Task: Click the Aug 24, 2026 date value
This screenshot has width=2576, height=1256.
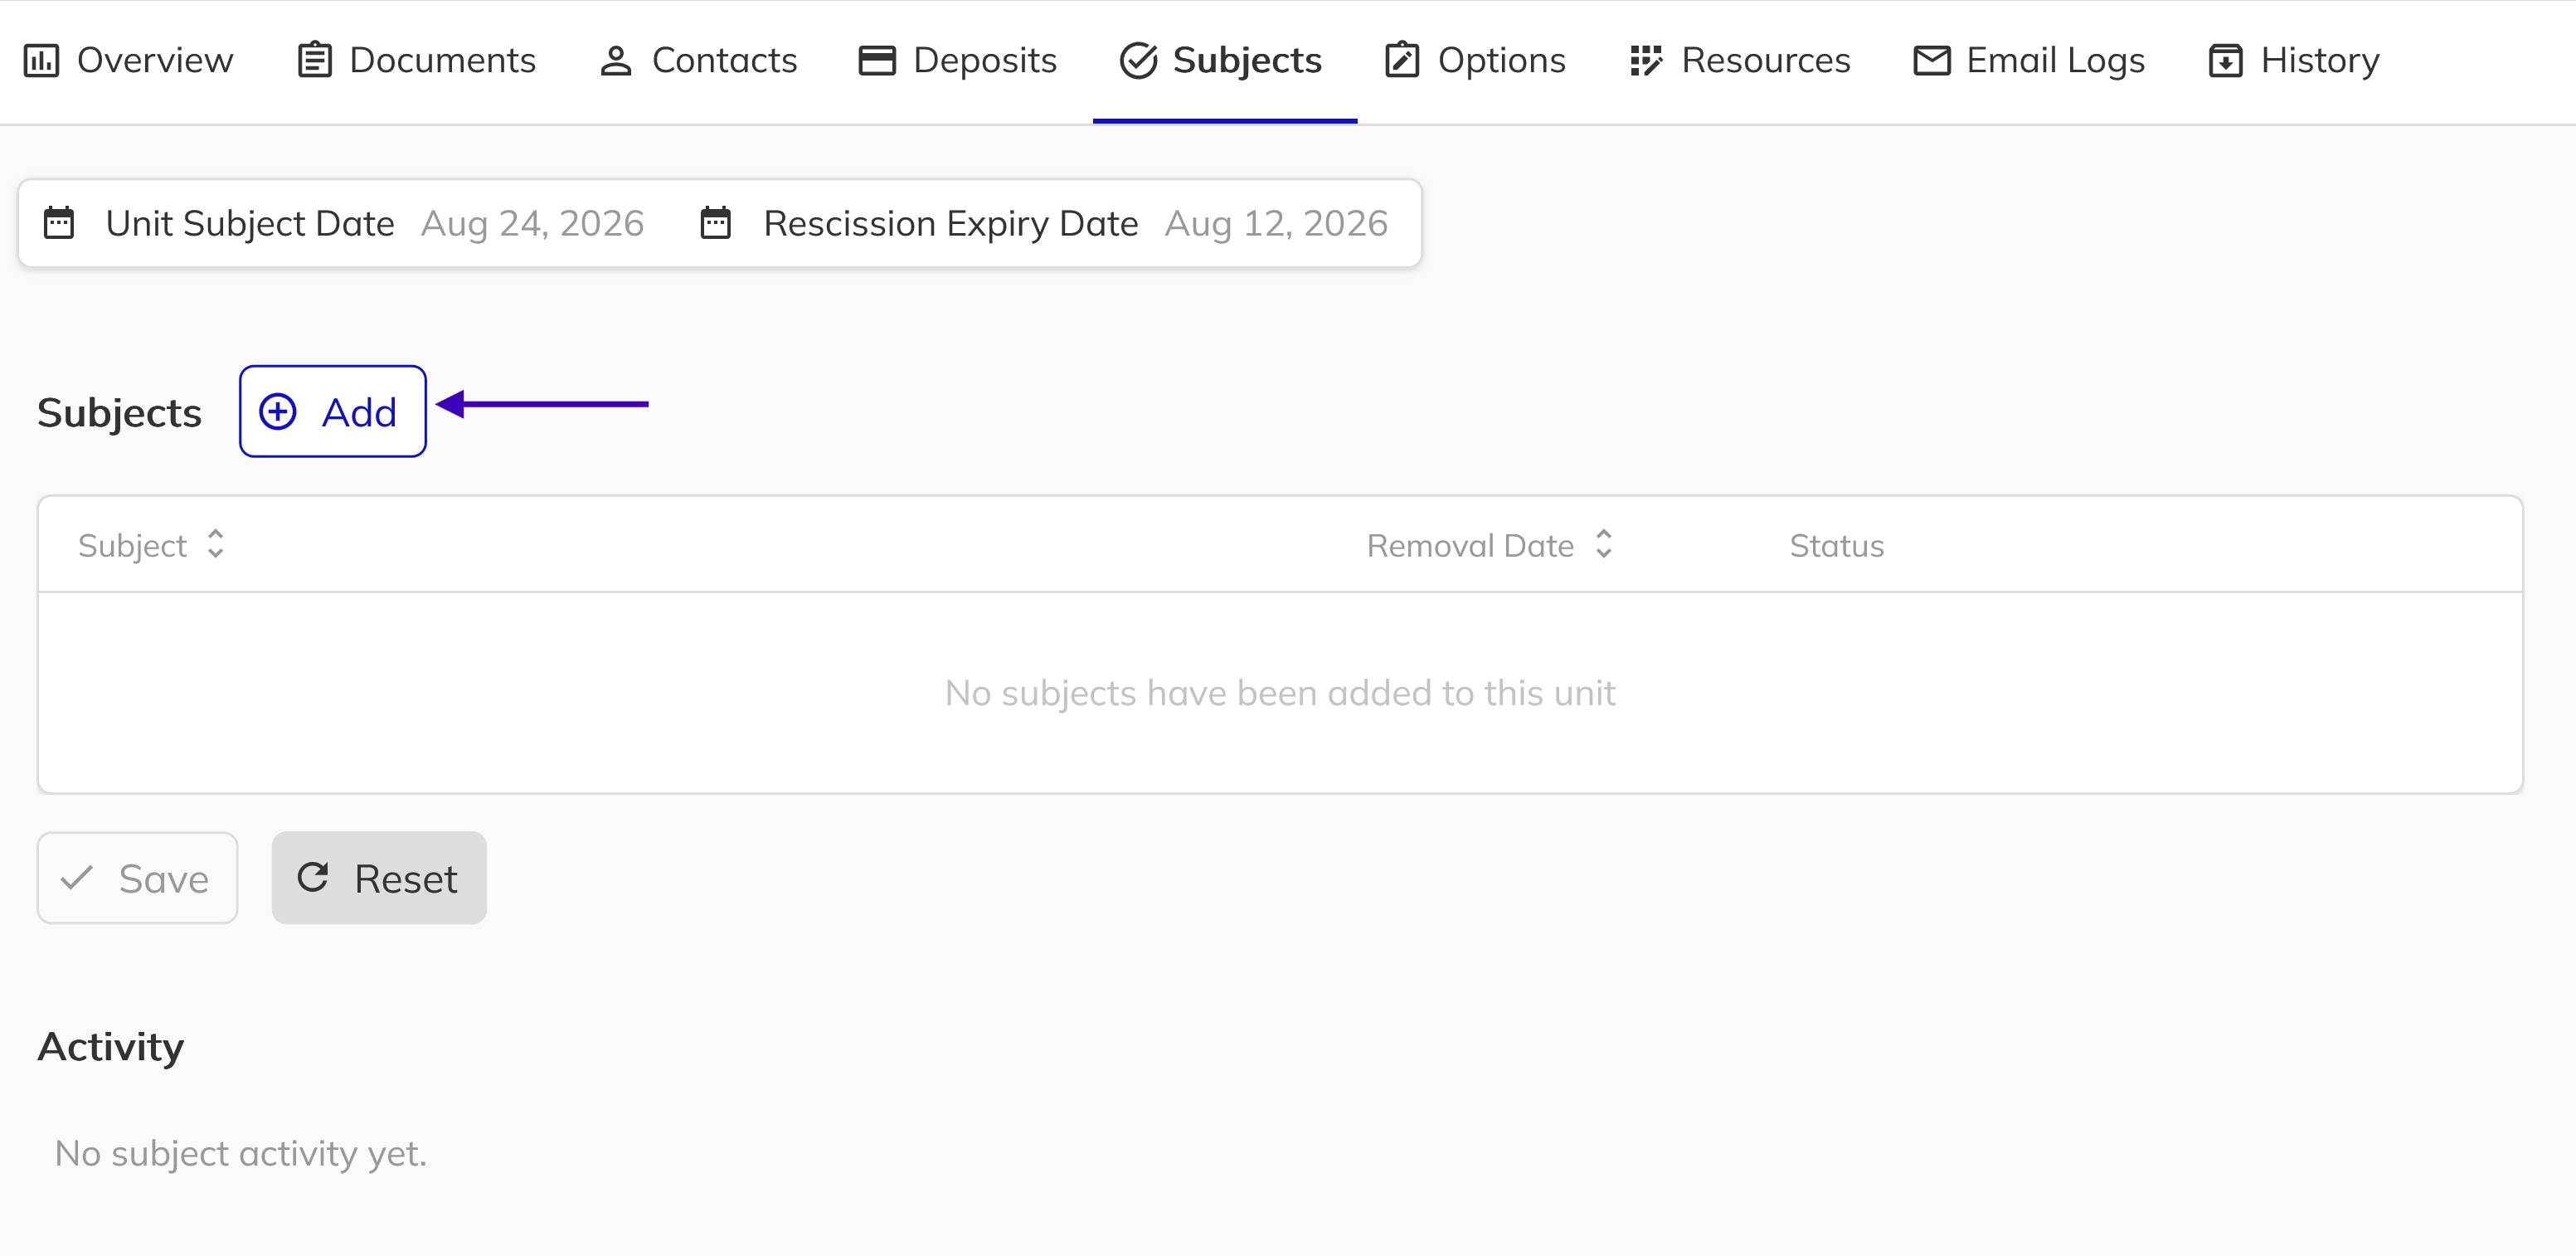Action: pyautogui.click(x=532, y=224)
